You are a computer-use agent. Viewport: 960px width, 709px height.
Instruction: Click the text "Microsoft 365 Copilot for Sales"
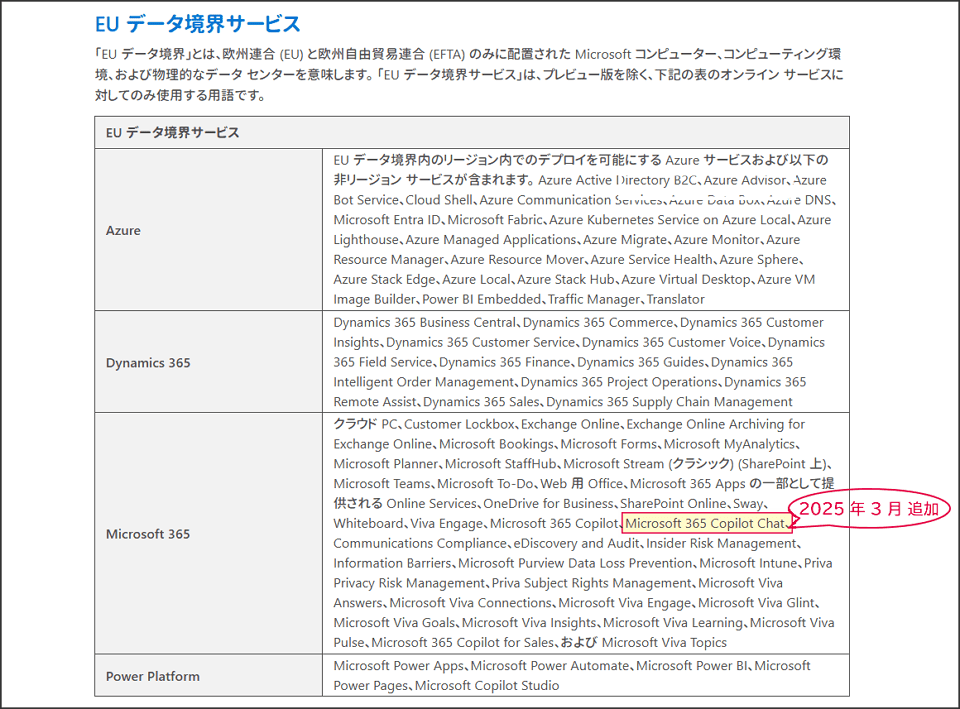(462, 642)
